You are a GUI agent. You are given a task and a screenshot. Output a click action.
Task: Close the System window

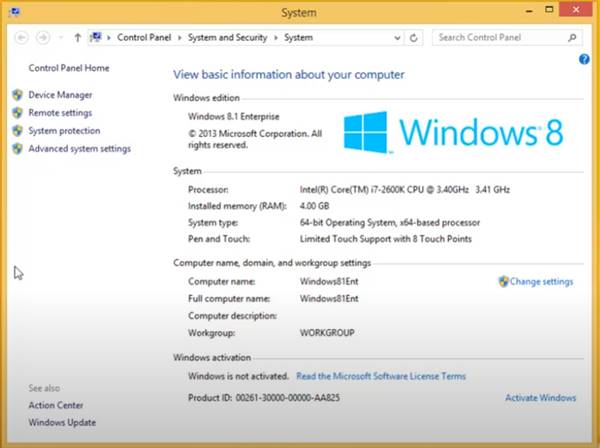coord(576,10)
